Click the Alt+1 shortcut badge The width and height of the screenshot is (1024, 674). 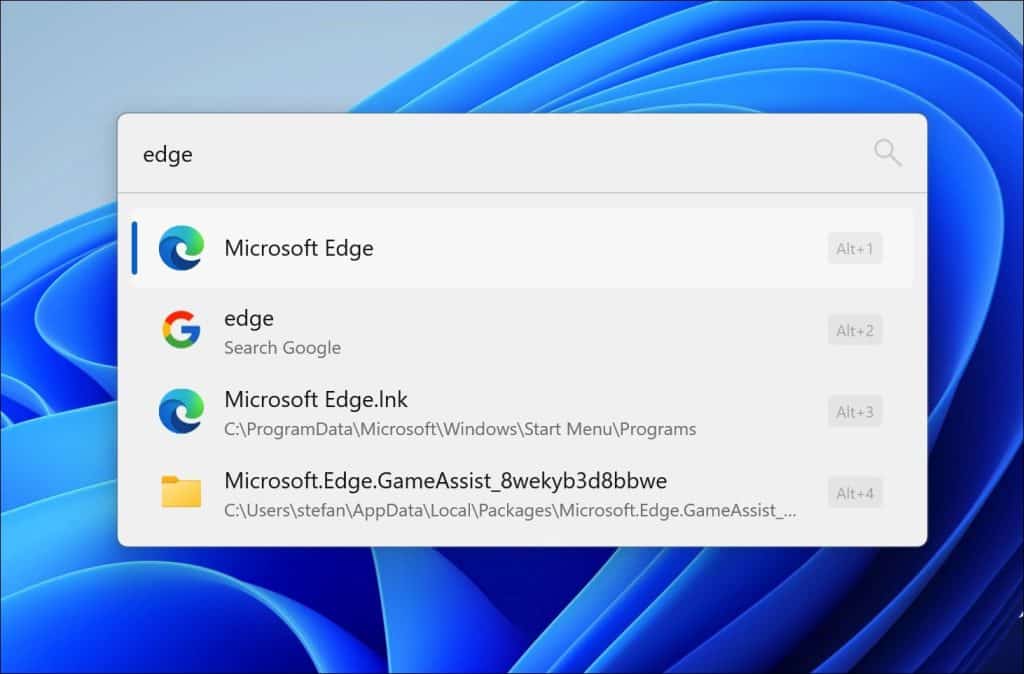855,249
